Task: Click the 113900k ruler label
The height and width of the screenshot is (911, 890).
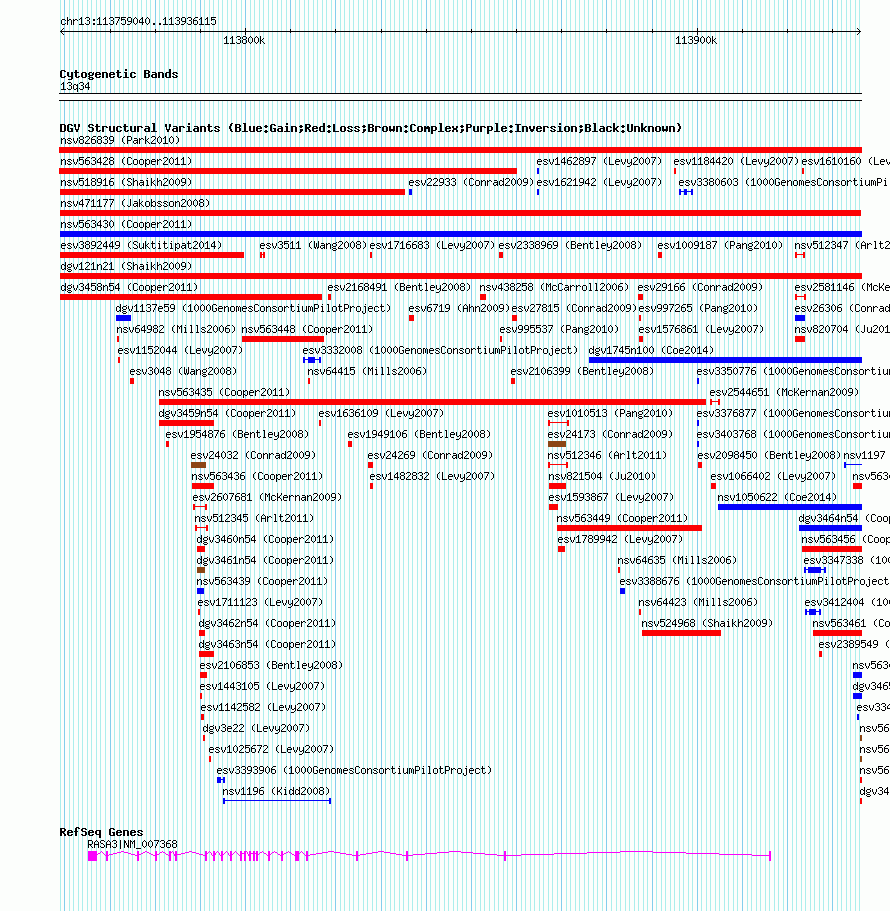Action: click(x=696, y=40)
